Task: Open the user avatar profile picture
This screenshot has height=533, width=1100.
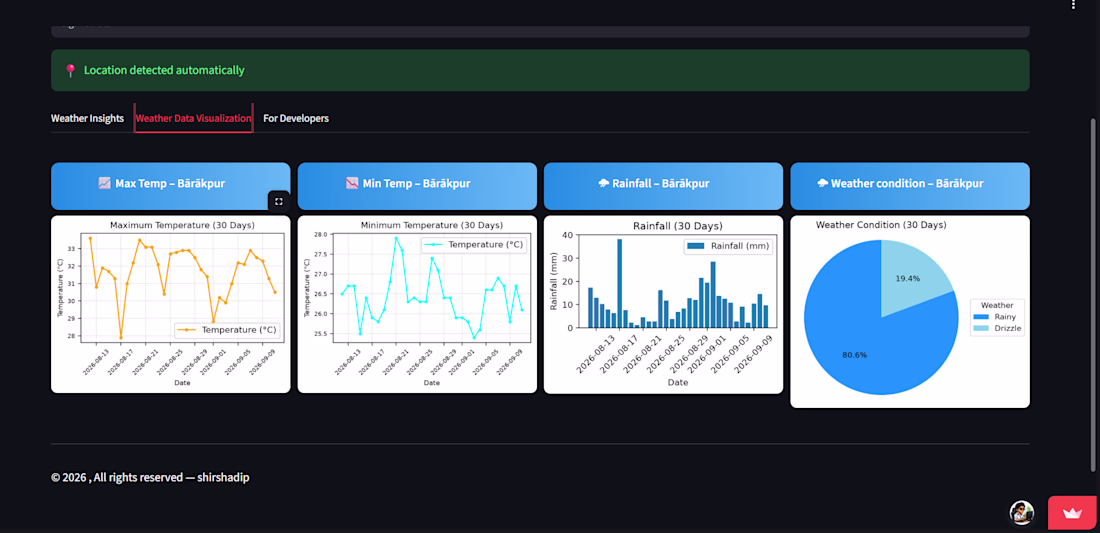Action: click(1022, 513)
